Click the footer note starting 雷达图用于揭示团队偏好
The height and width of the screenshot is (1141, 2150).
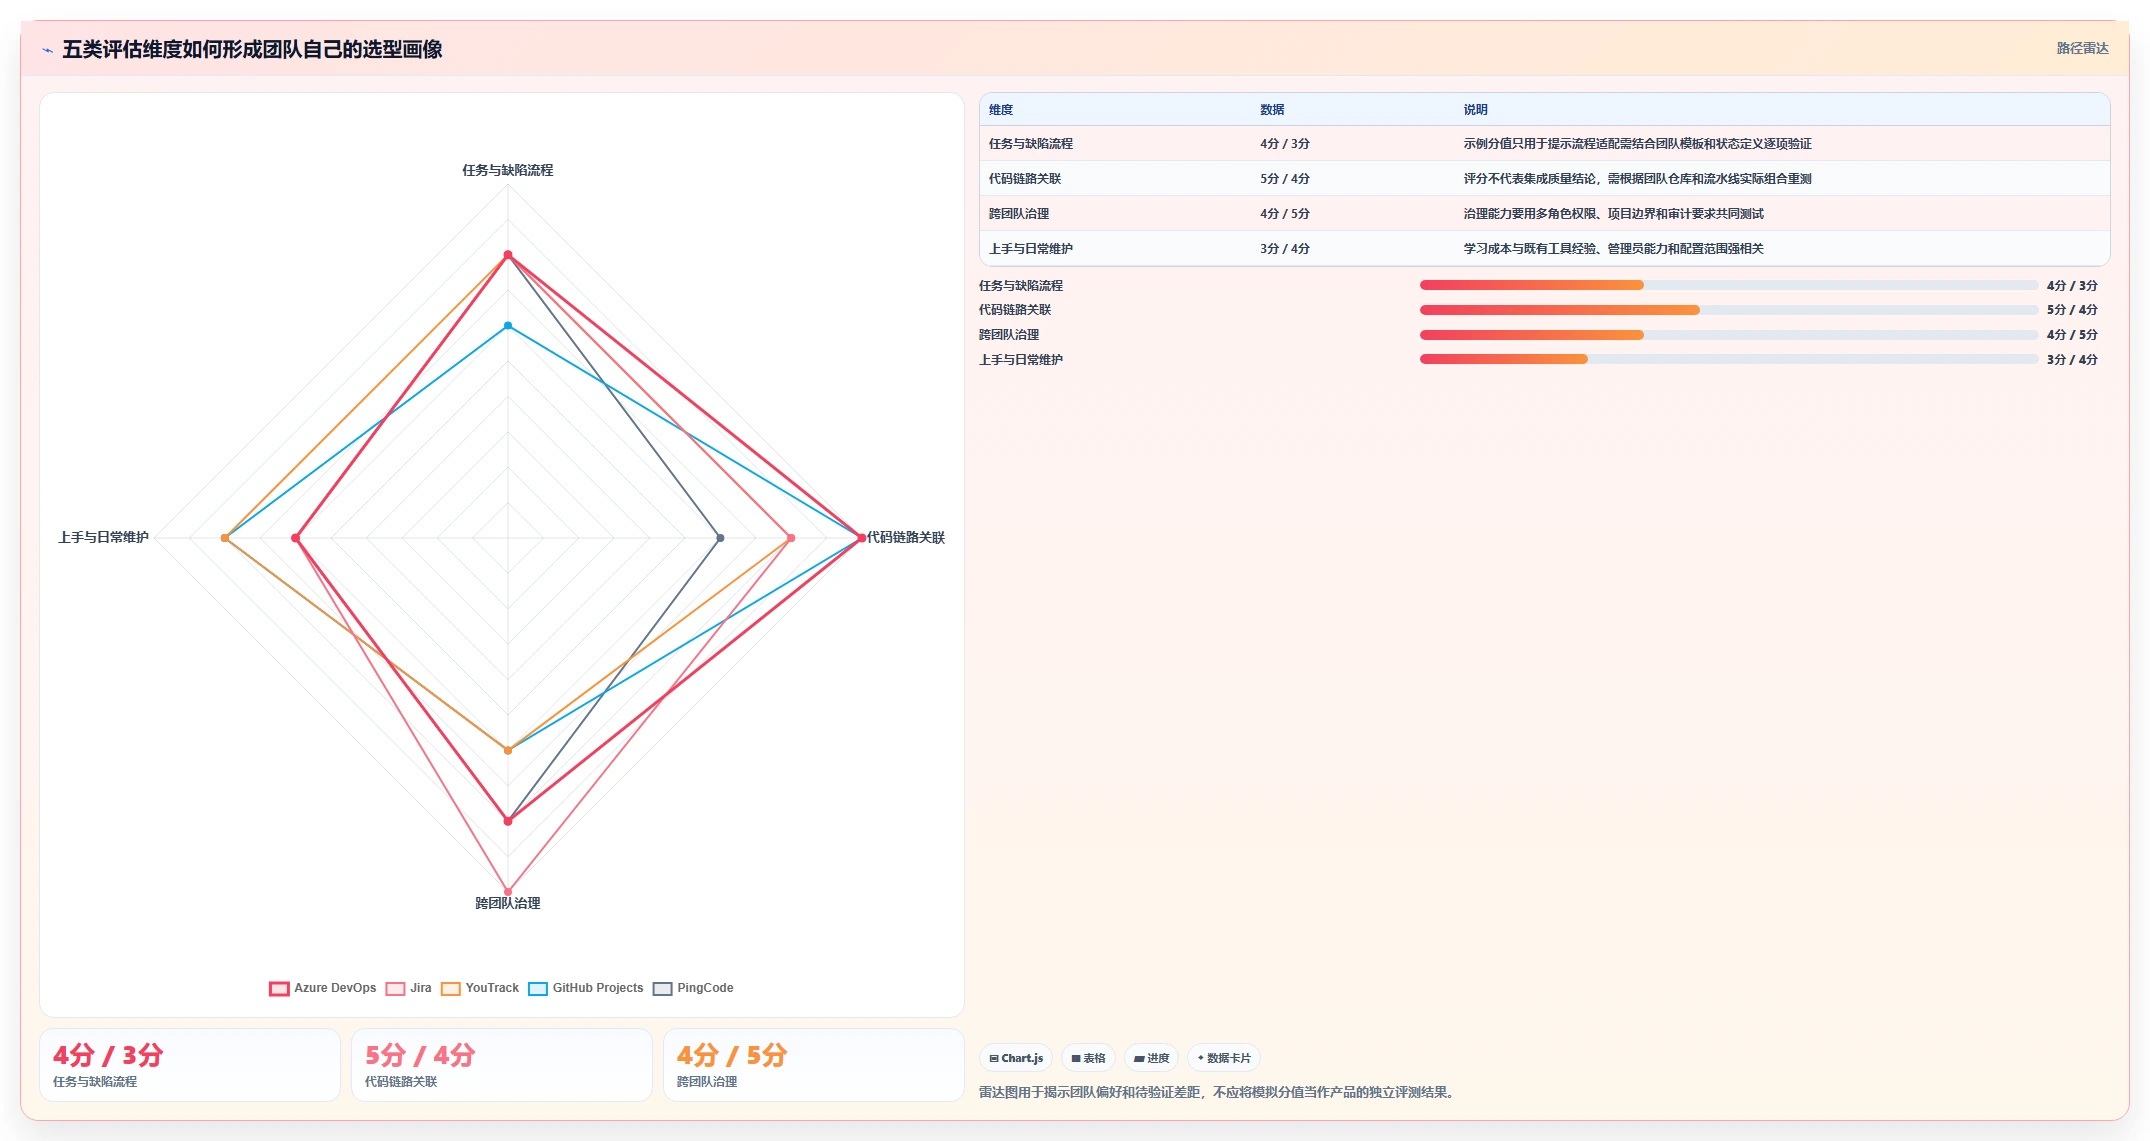click(1219, 1092)
